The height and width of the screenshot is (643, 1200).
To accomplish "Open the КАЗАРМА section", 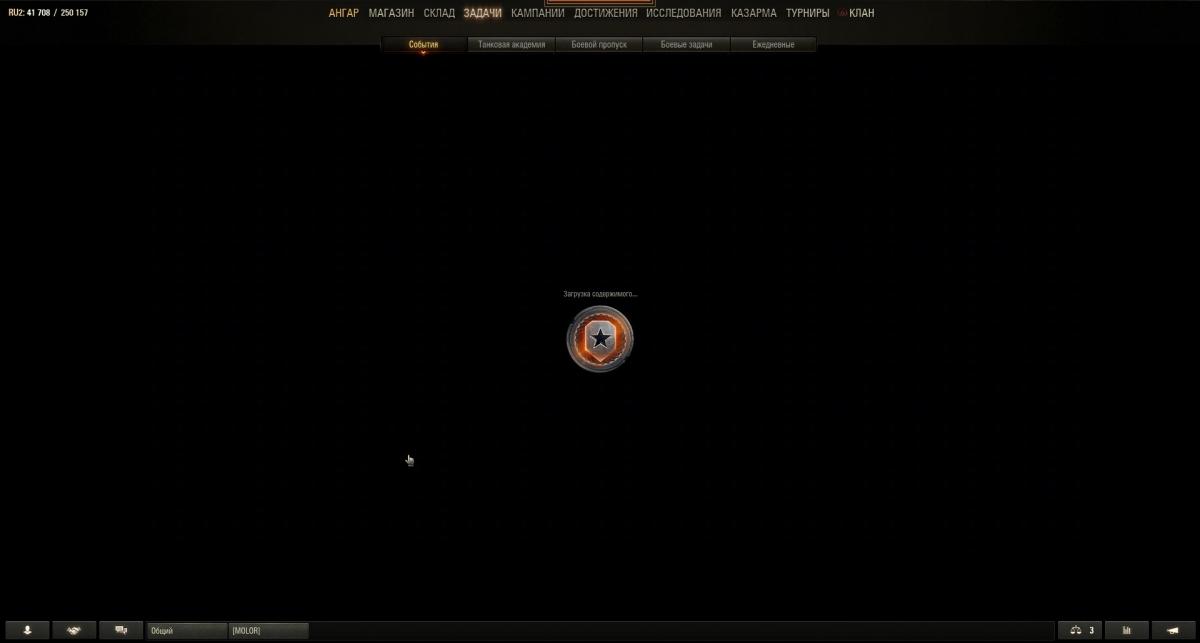I will 754,13.
